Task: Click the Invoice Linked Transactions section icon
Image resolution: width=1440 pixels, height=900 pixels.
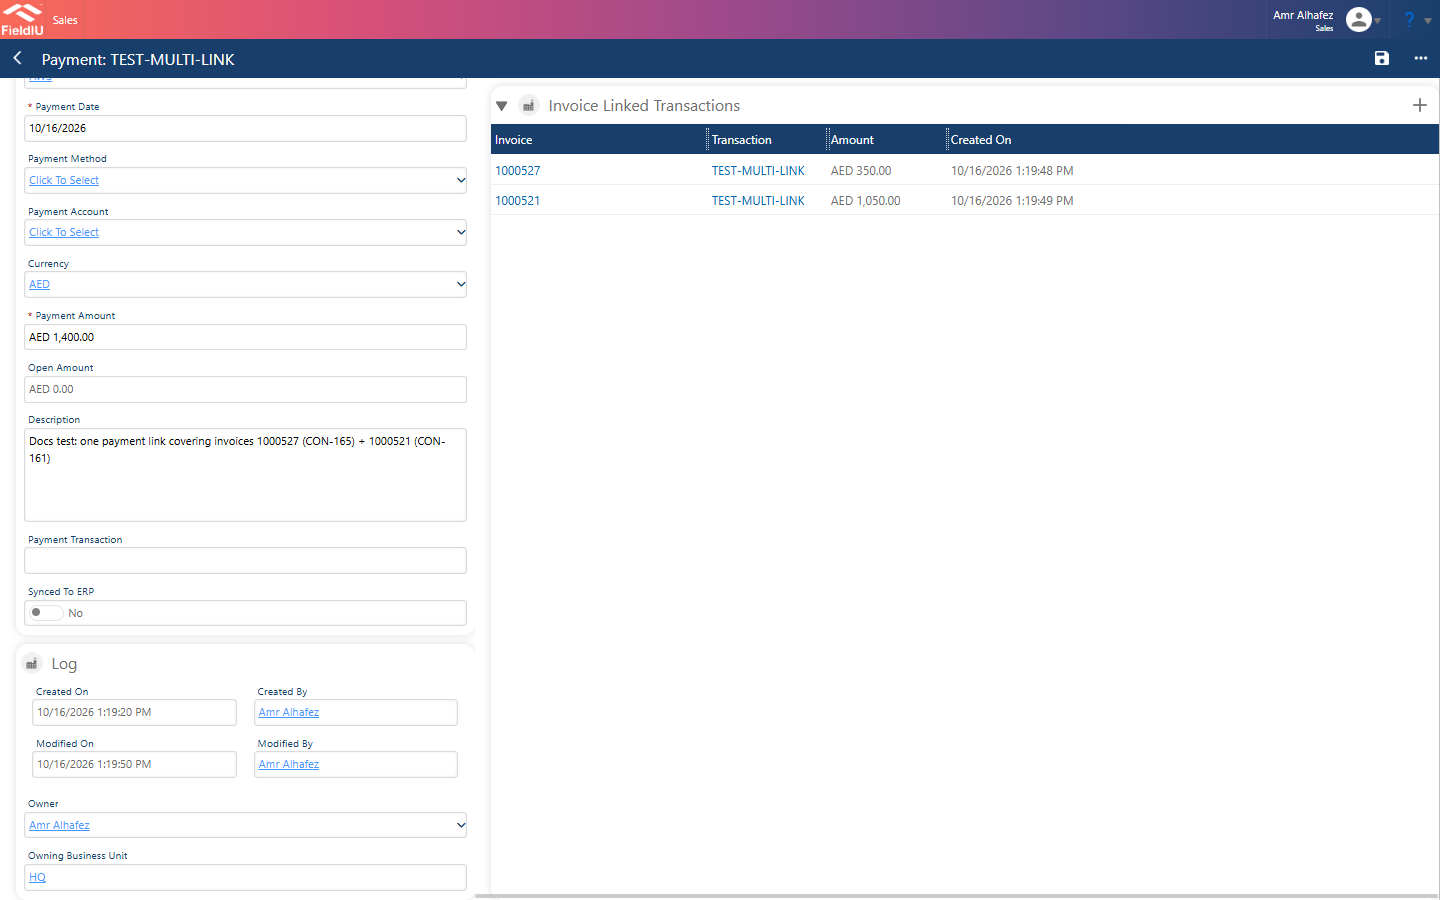Action: (x=529, y=105)
